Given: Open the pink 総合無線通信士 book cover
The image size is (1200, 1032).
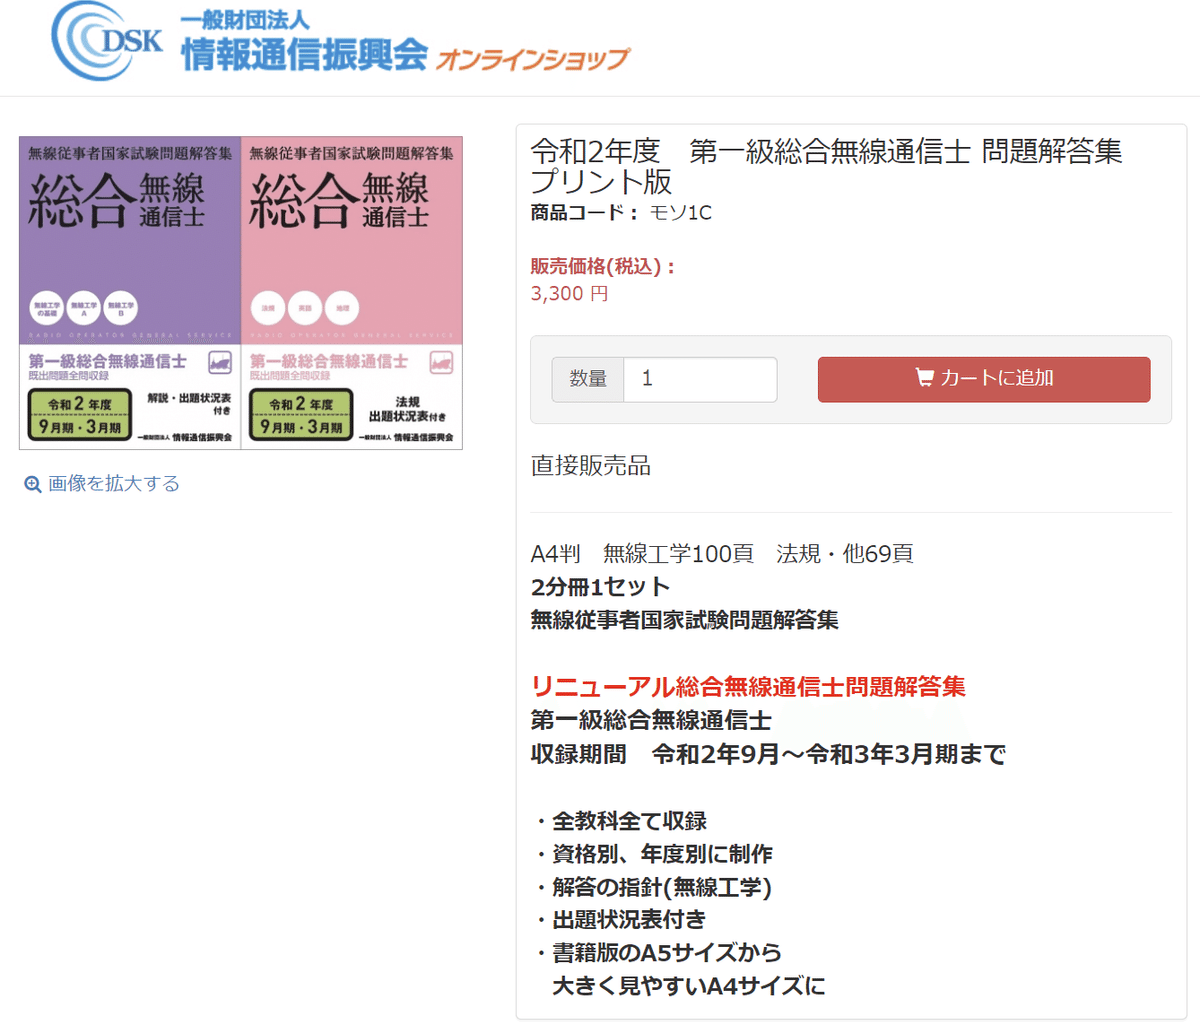Looking at the screenshot, I should click(x=352, y=293).
